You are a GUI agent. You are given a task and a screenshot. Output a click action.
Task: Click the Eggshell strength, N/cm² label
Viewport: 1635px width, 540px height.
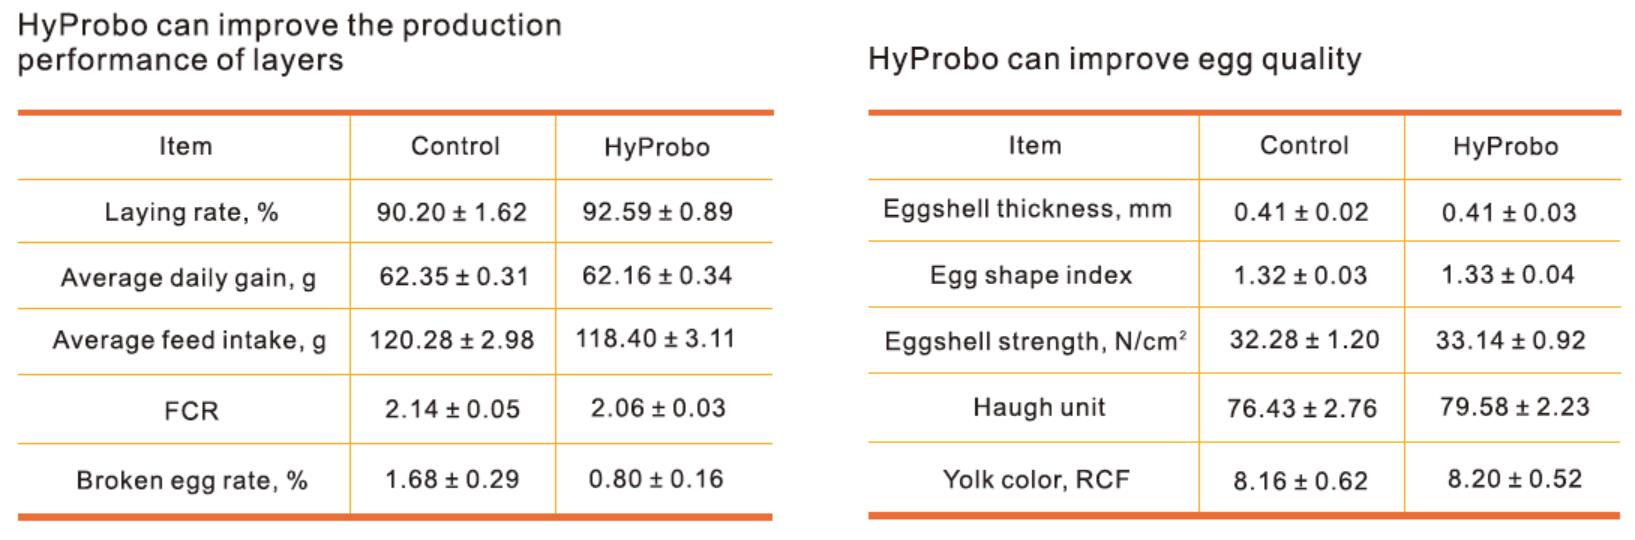pyautogui.click(x=1035, y=342)
